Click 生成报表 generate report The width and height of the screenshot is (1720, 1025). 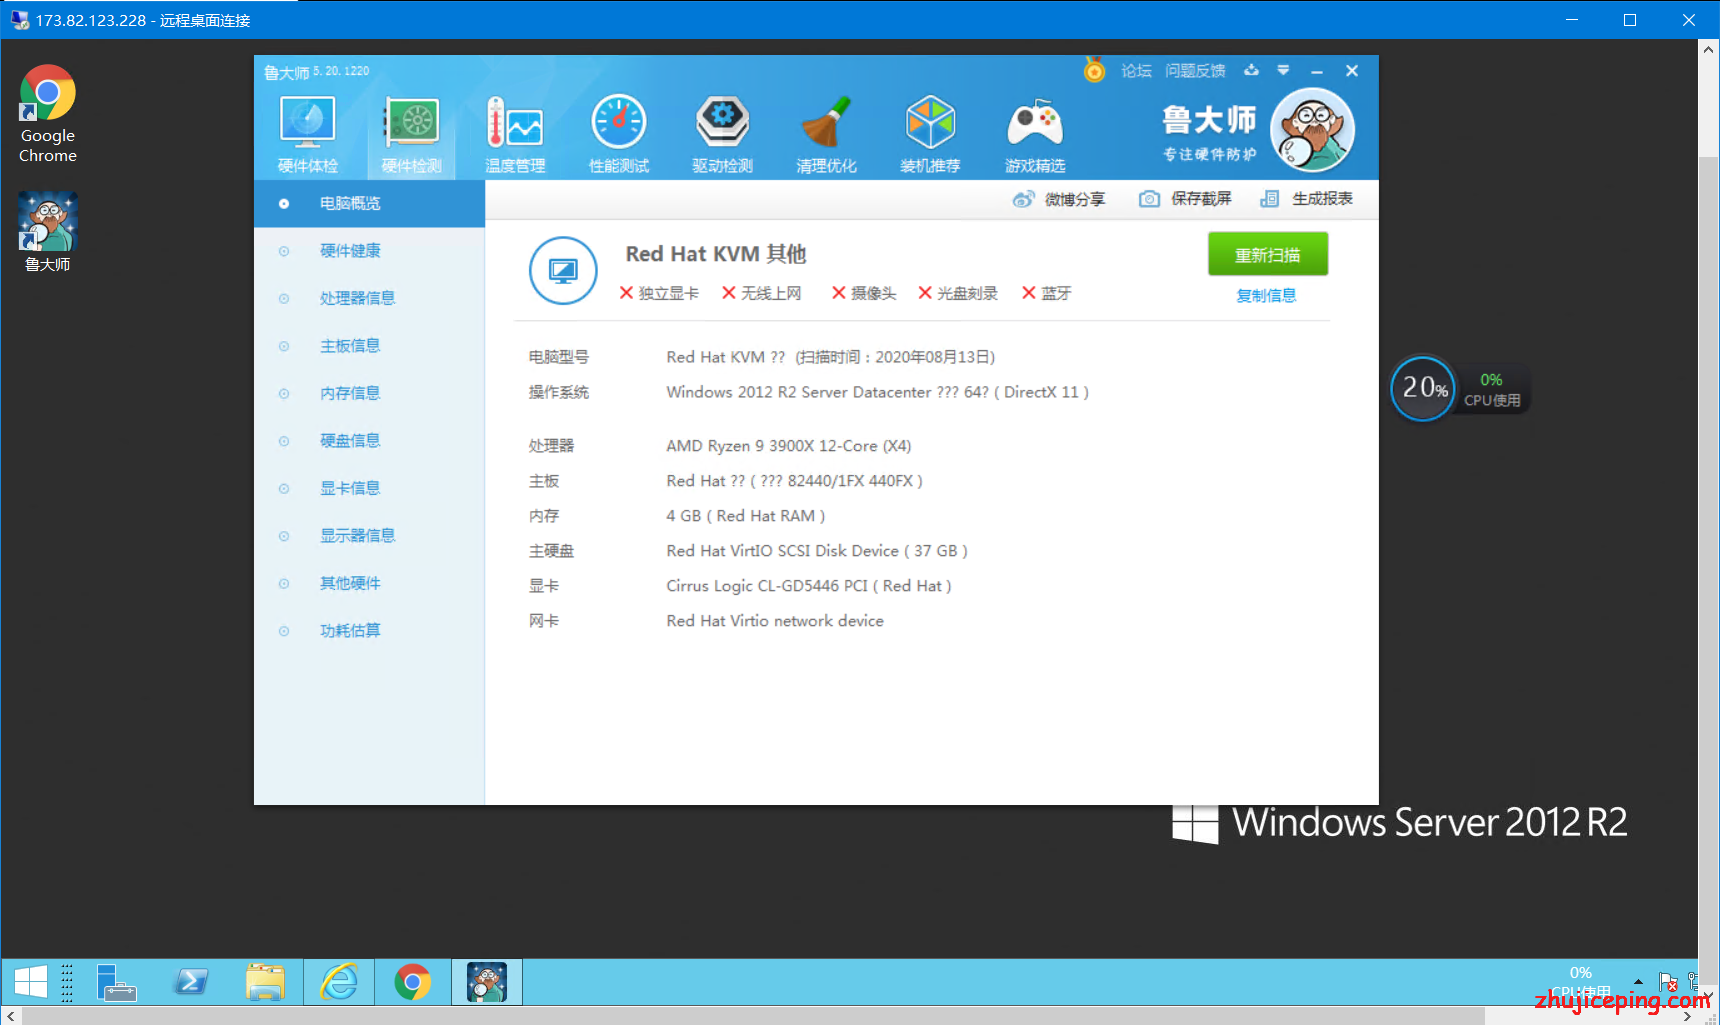1306,199
